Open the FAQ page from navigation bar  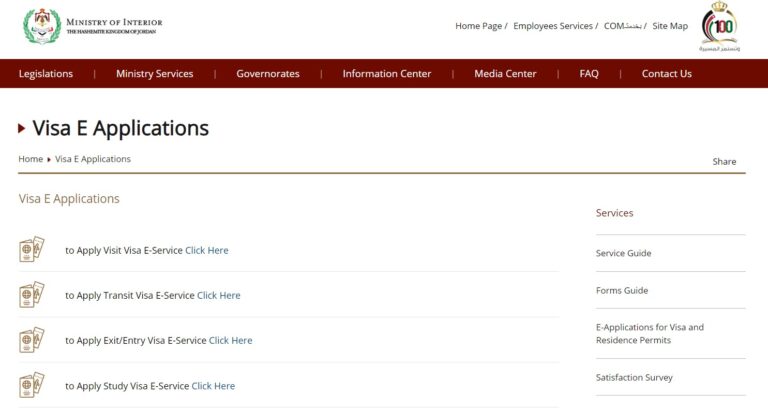pyautogui.click(x=589, y=74)
